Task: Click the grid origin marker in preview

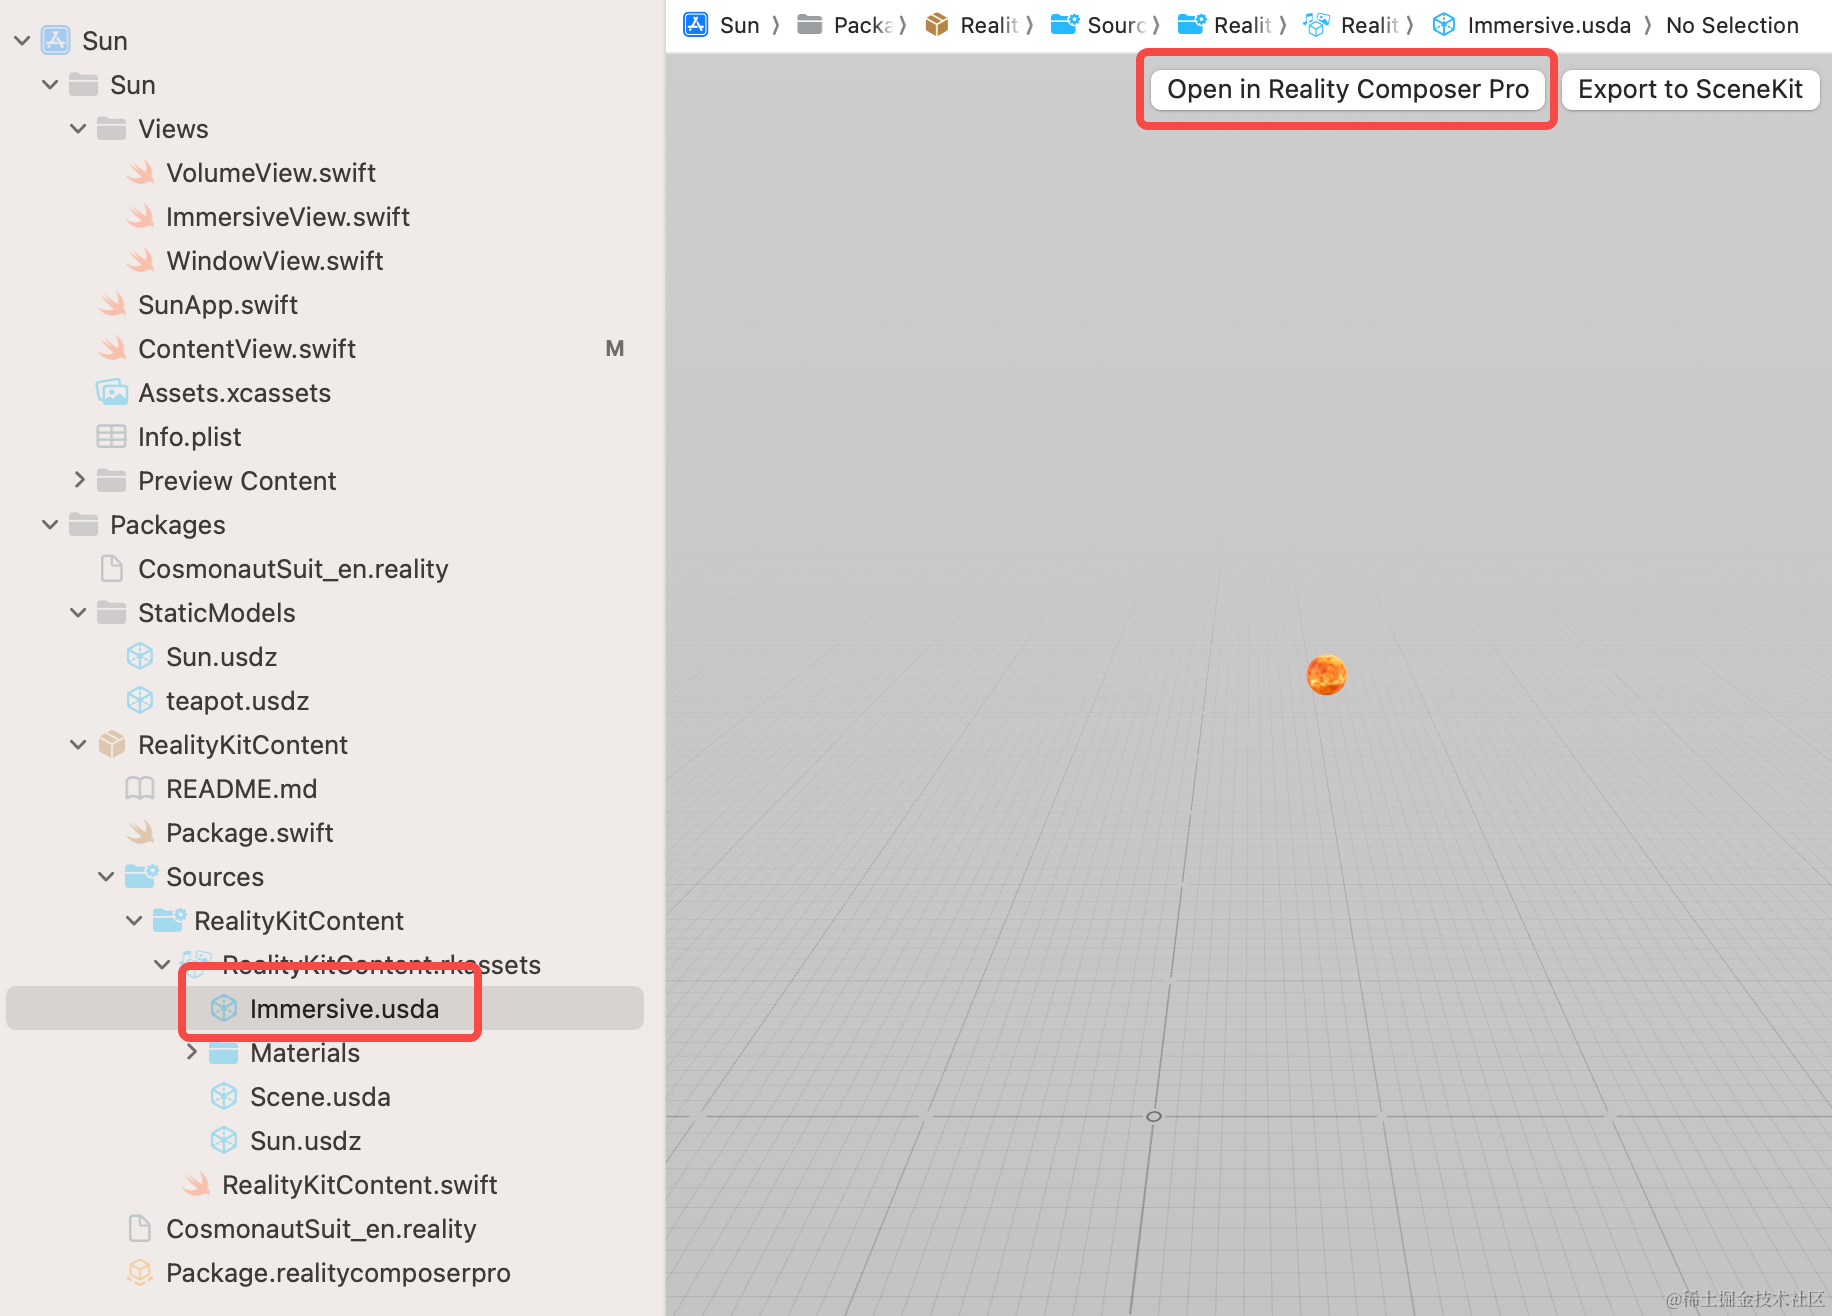Action: point(1153,1116)
